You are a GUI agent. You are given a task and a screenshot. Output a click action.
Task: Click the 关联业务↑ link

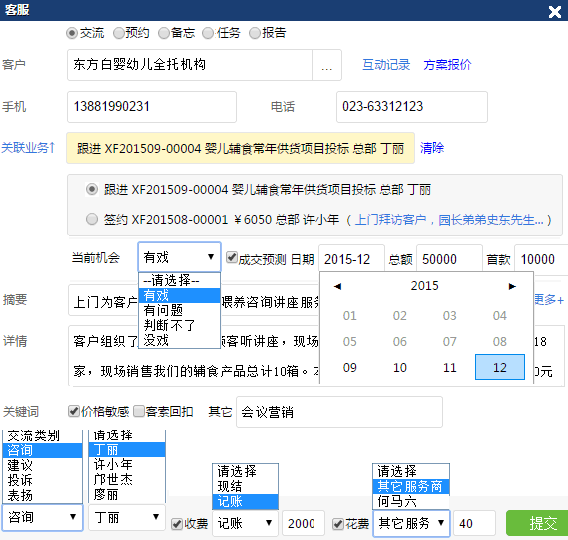(28, 148)
